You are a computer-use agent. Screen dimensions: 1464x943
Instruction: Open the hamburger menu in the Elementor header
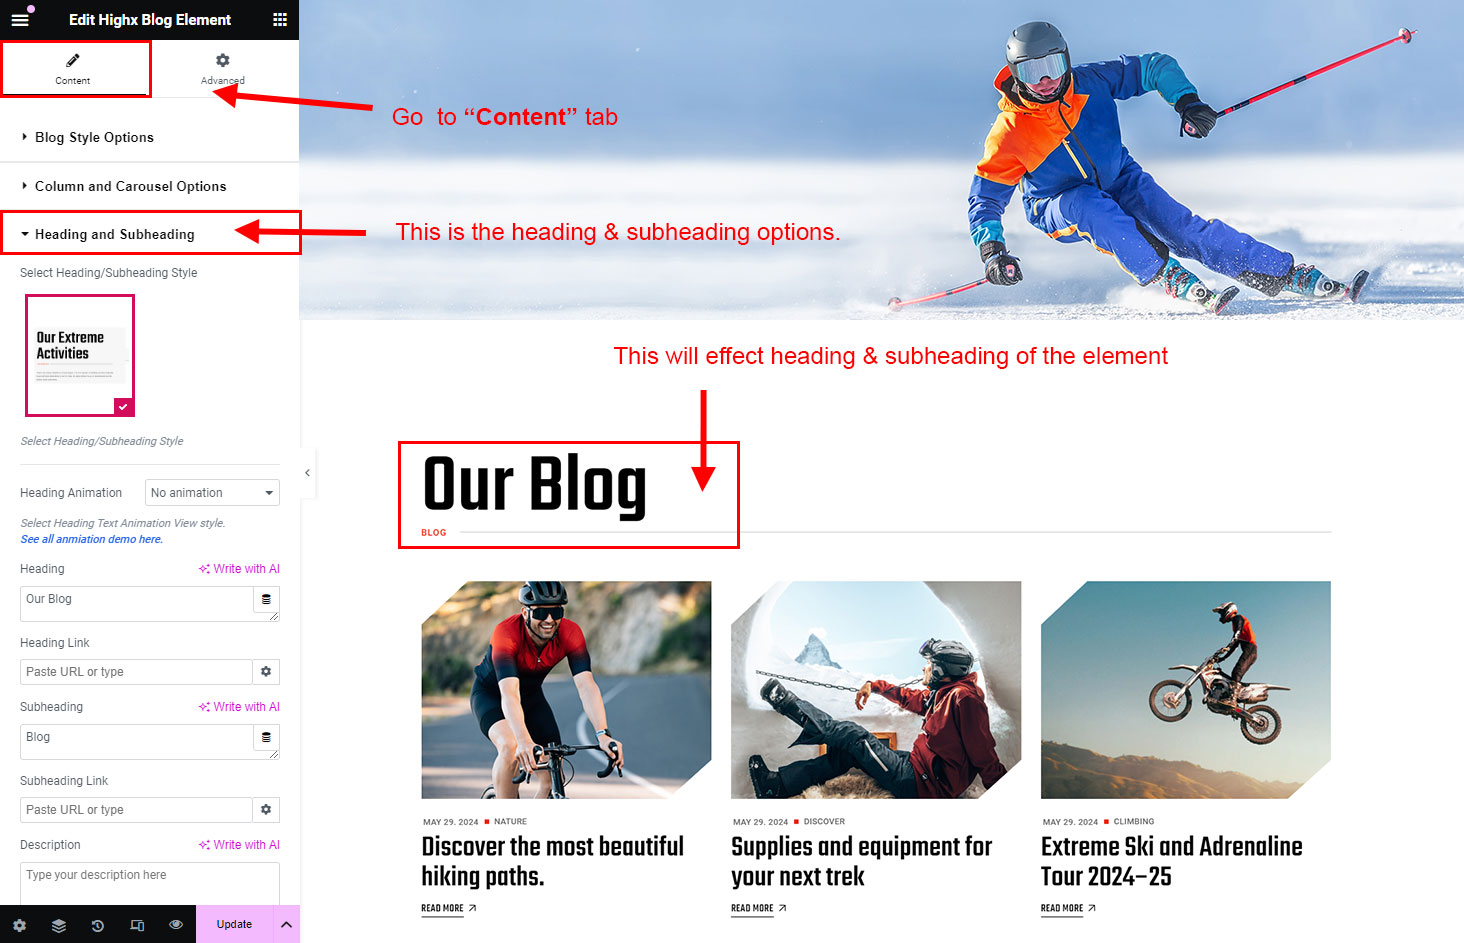[x=20, y=20]
